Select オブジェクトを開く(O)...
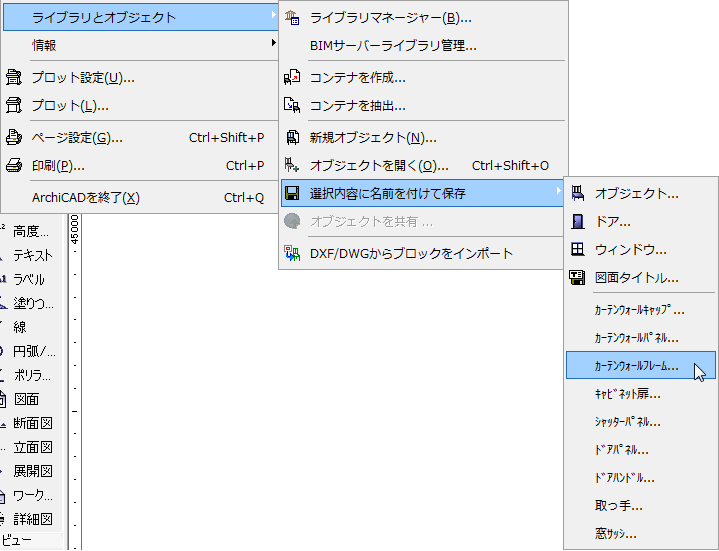This screenshot has width=719, height=551. (422, 165)
